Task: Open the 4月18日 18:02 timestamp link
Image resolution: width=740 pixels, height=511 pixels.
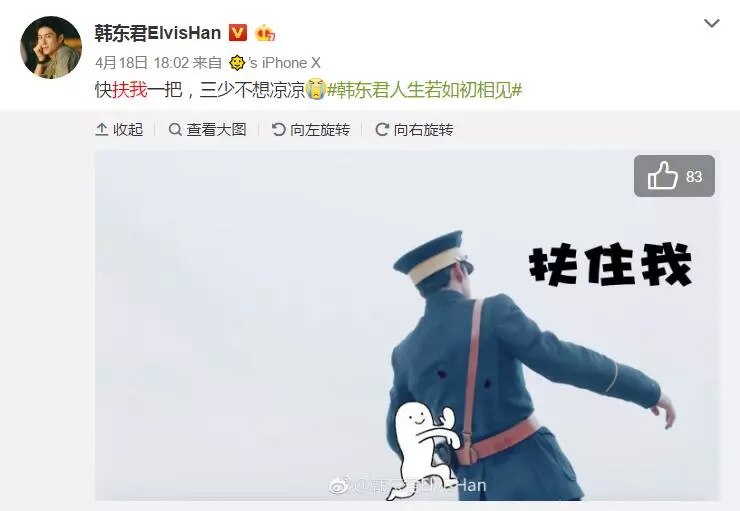Action: click(142, 63)
